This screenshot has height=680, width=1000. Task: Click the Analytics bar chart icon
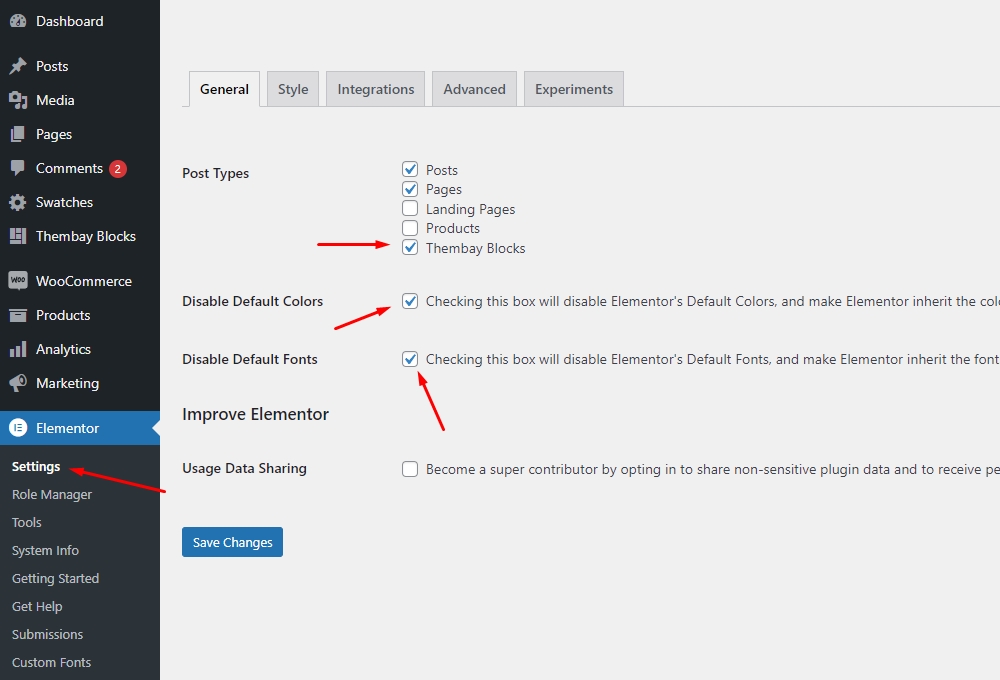[18, 349]
